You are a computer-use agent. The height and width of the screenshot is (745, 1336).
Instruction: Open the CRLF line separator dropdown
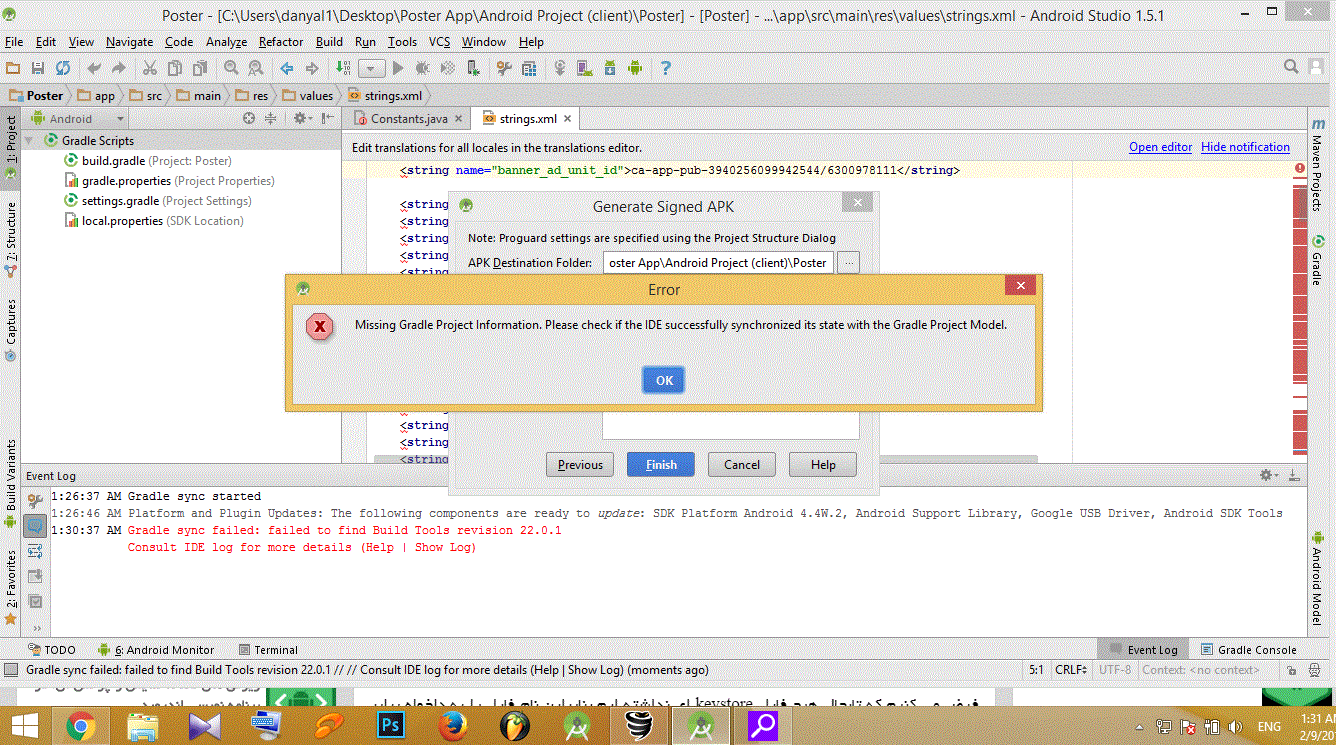(1073, 670)
